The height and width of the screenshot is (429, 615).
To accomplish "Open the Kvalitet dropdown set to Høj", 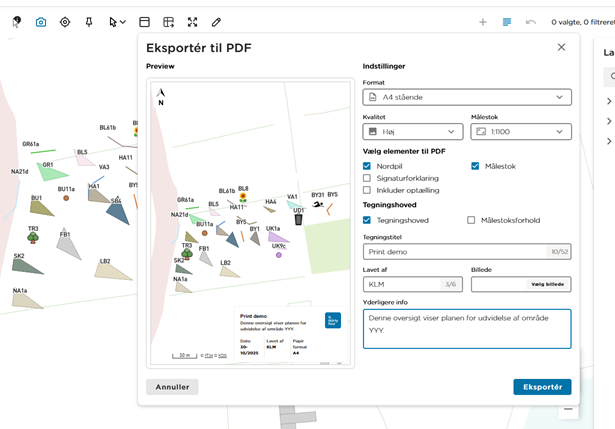I will (412, 131).
